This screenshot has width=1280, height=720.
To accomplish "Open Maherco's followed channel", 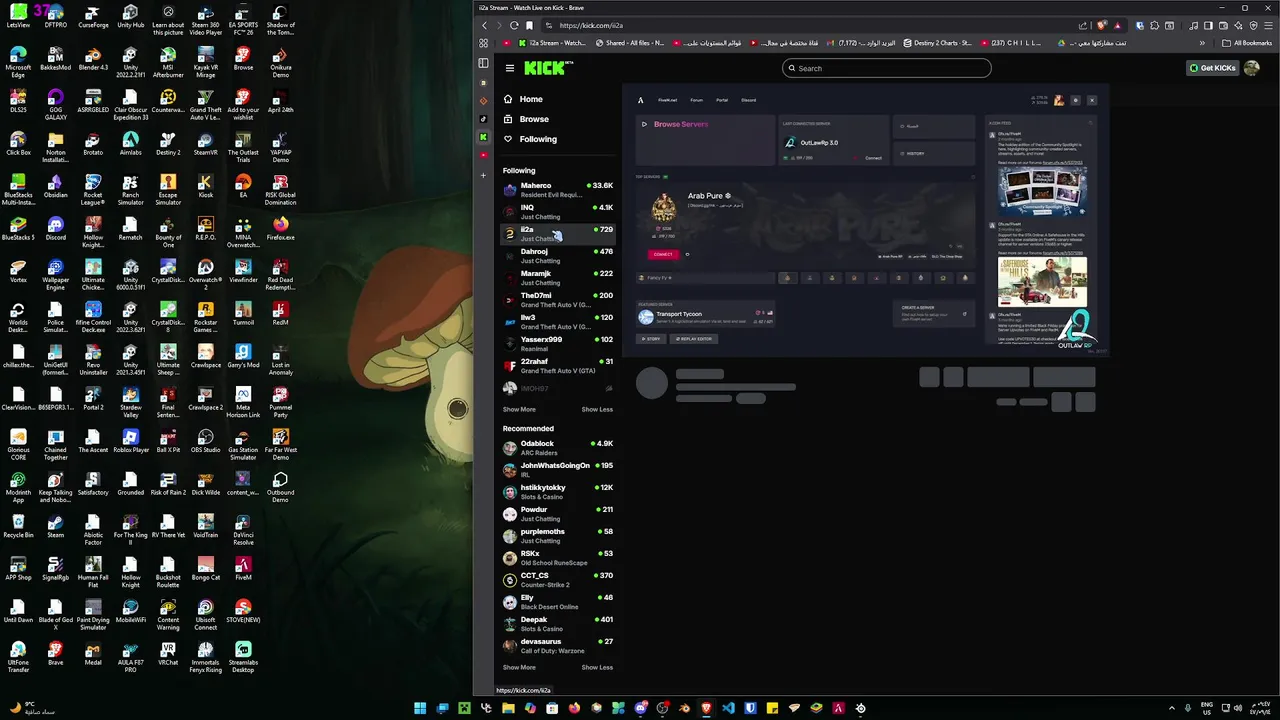I will (x=558, y=190).
